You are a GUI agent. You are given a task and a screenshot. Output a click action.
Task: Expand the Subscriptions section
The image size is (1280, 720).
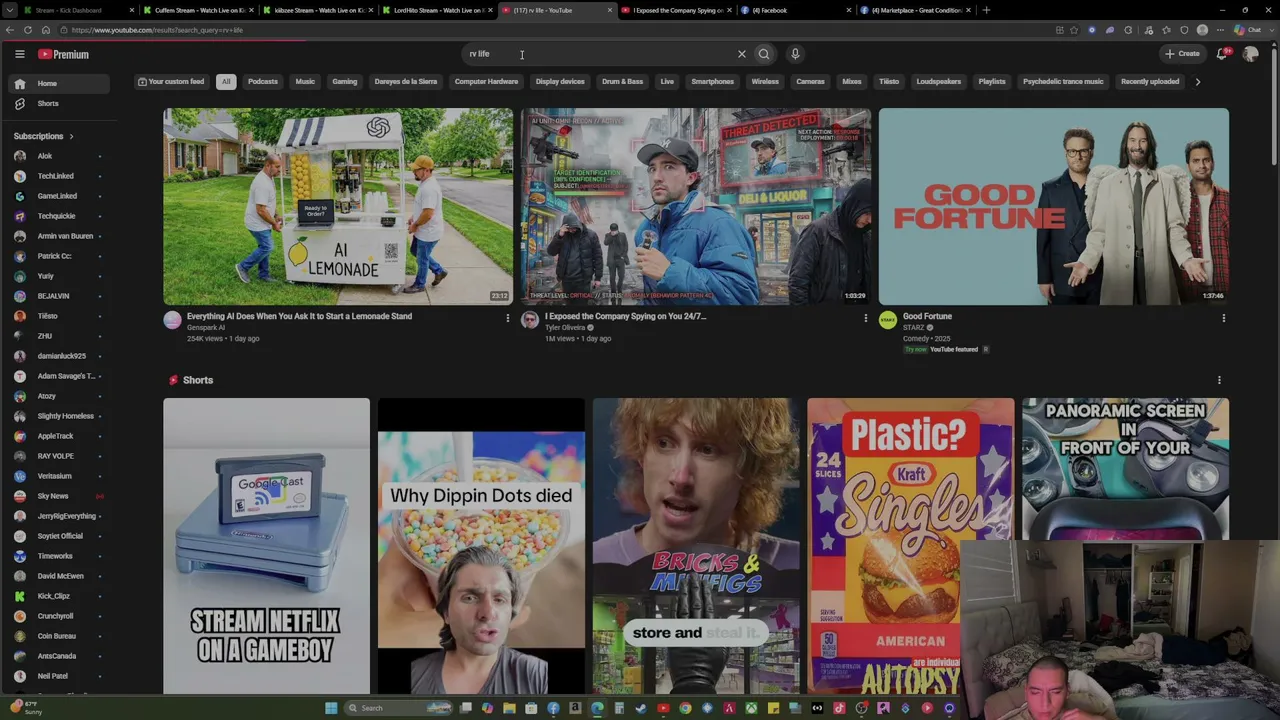[x=44, y=136]
